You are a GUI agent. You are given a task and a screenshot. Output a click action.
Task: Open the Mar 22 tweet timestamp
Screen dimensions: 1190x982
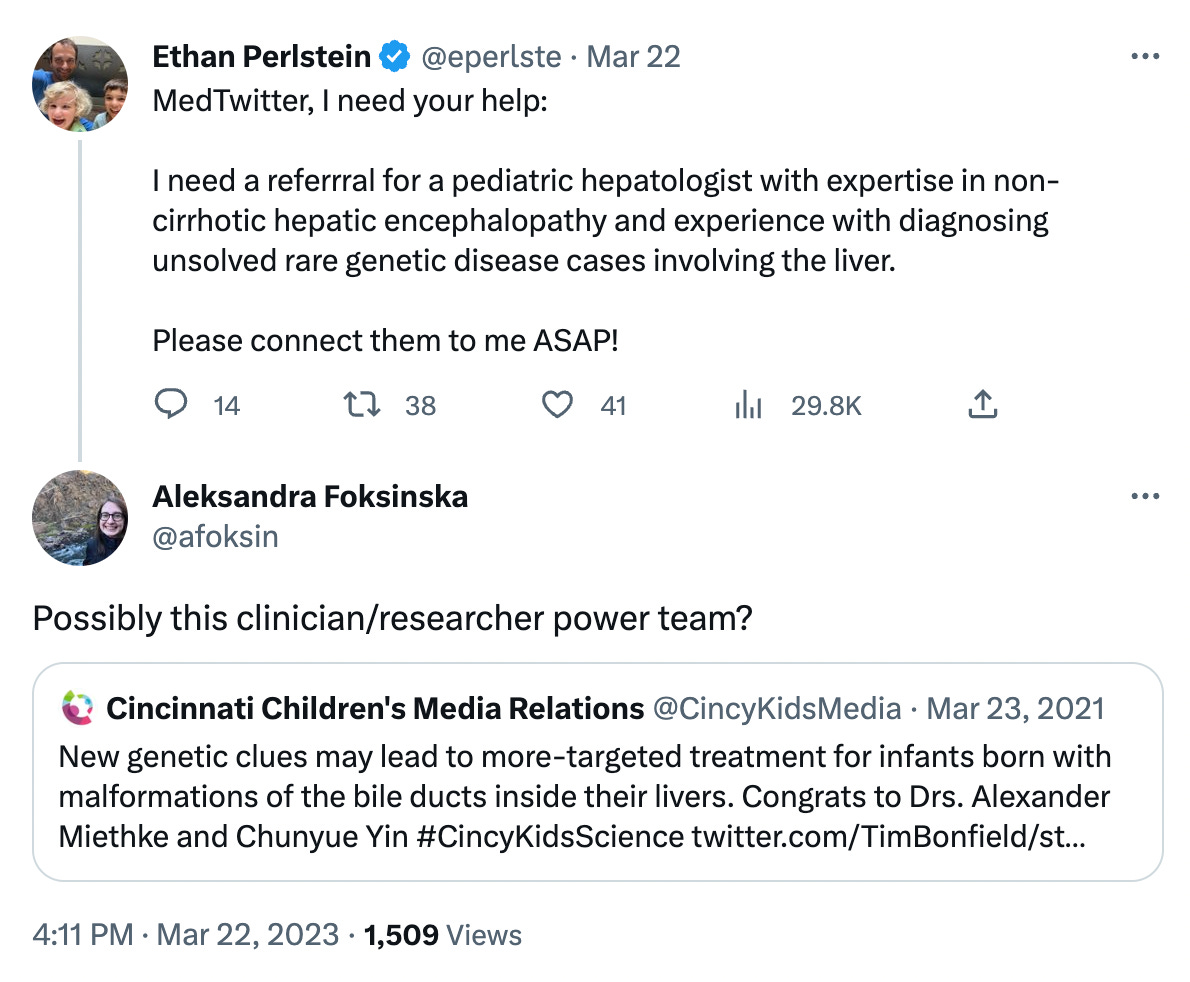click(633, 57)
